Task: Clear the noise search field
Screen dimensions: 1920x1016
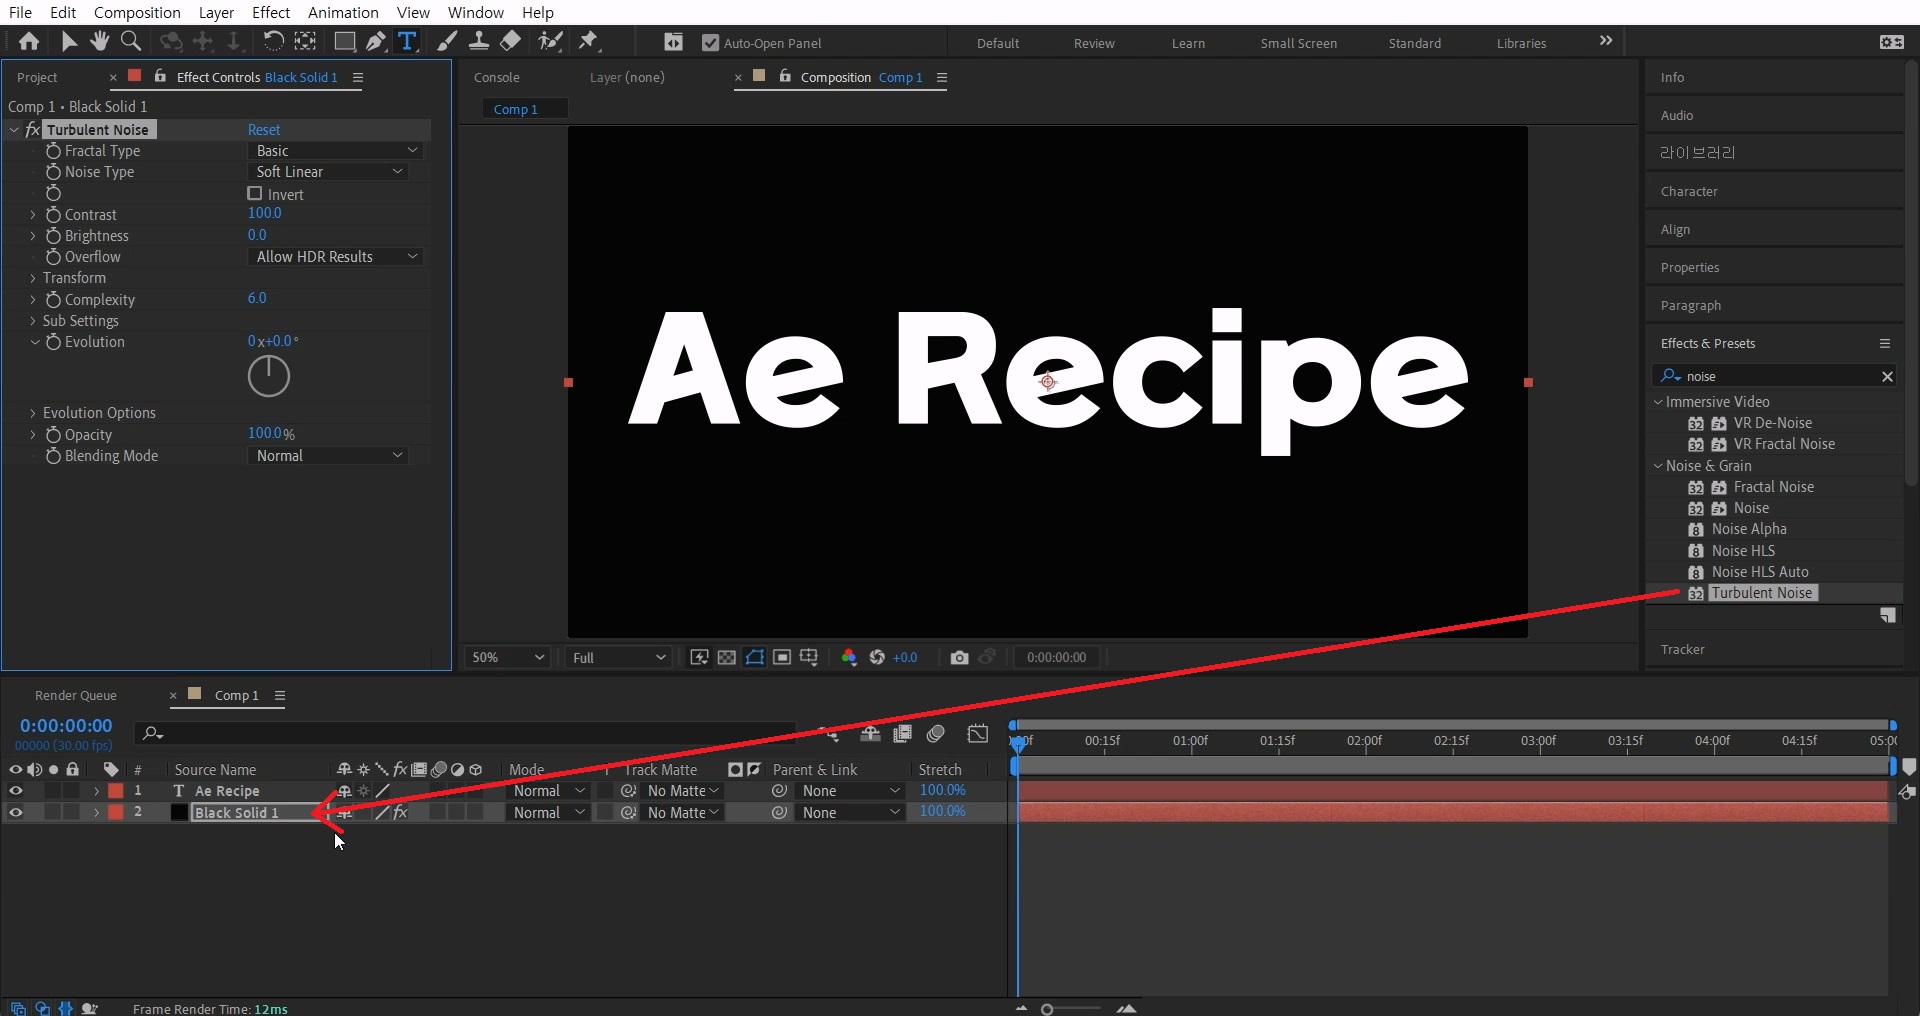Action: [1887, 376]
